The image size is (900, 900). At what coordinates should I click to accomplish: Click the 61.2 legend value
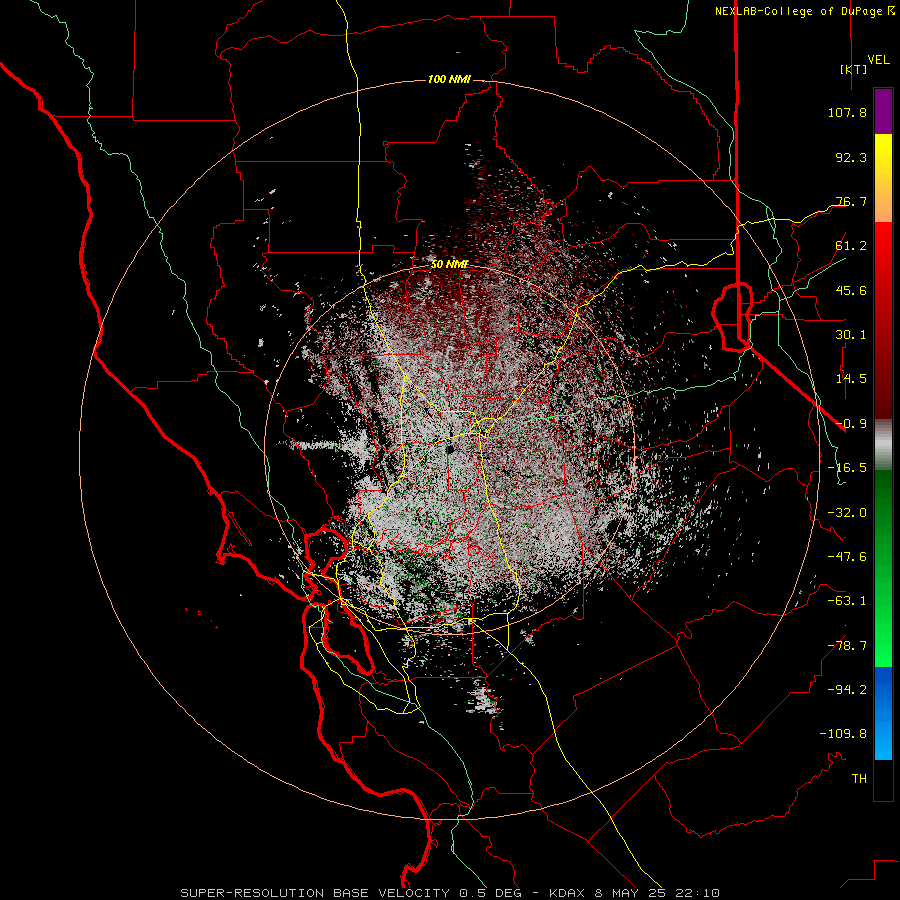(851, 246)
